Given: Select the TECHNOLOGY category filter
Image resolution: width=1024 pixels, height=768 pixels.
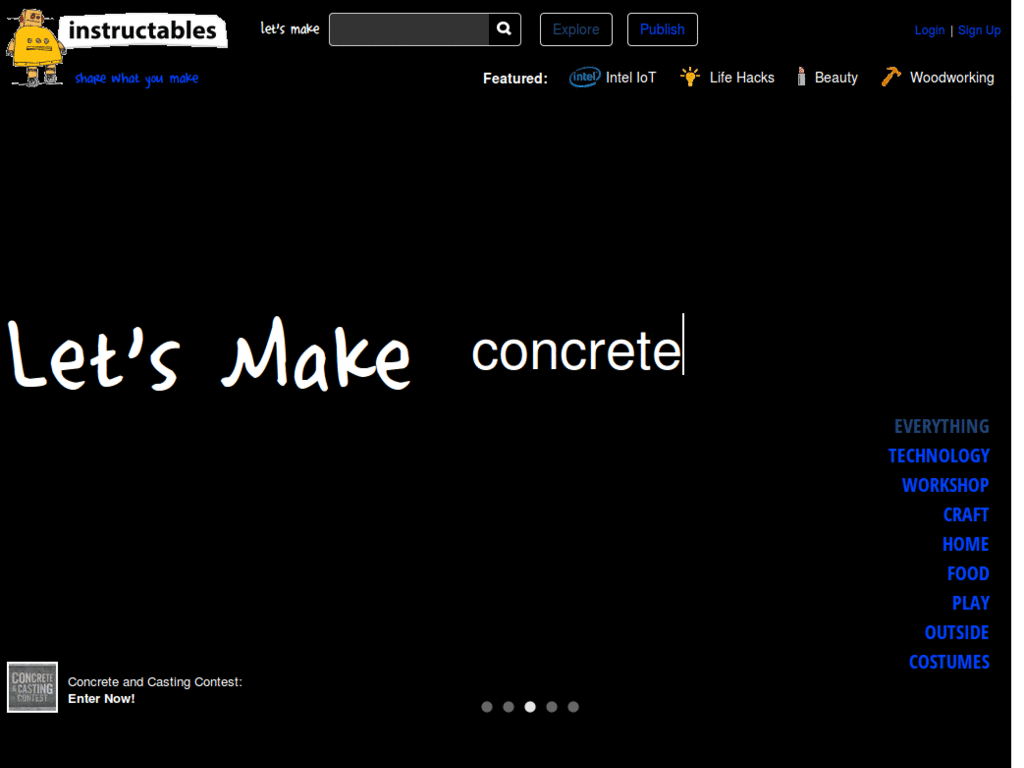Looking at the screenshot, I should point(938,455).
